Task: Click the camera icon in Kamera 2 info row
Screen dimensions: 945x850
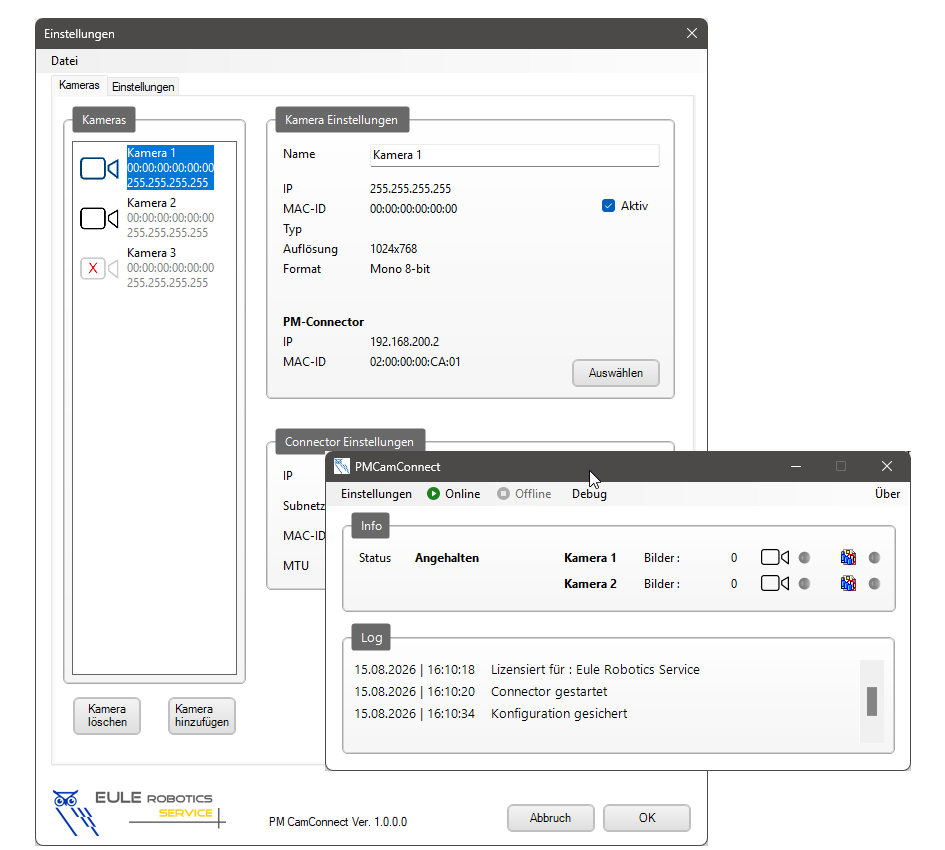Action: (x=774, y=583)
